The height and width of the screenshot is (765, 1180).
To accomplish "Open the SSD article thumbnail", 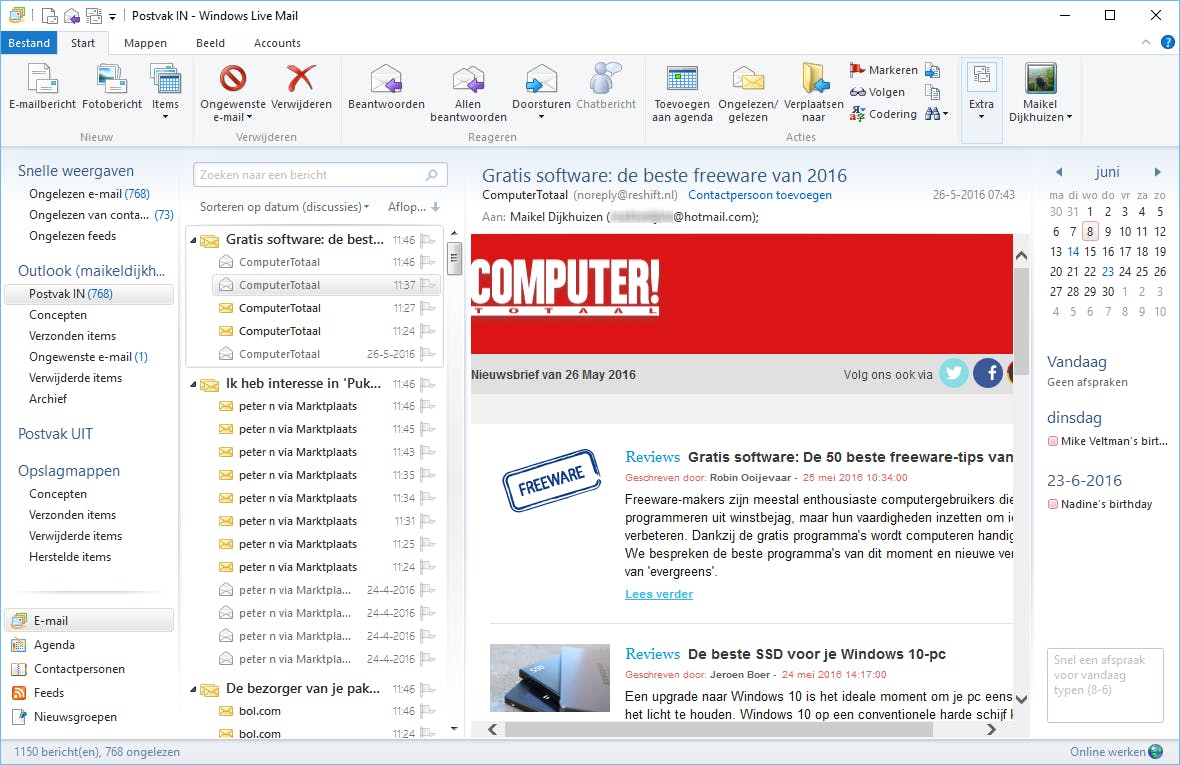I will tap(549, 677).
